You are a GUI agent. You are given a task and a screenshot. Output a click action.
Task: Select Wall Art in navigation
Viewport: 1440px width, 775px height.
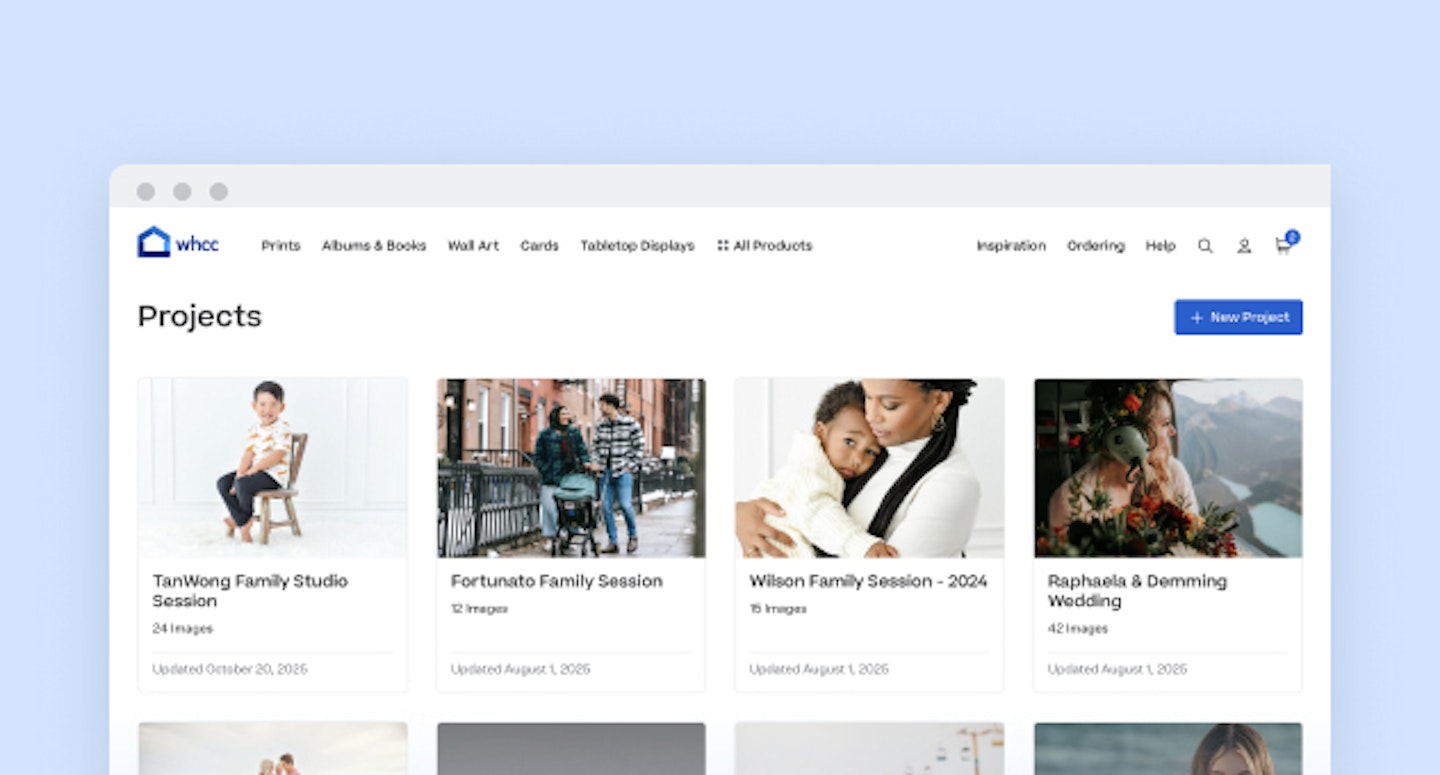473,246
